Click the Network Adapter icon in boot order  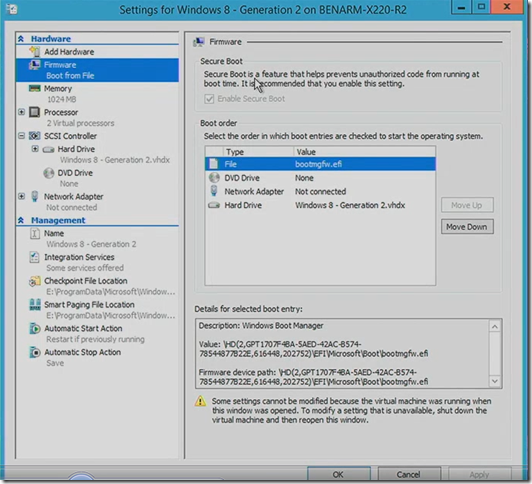[214, 191]
